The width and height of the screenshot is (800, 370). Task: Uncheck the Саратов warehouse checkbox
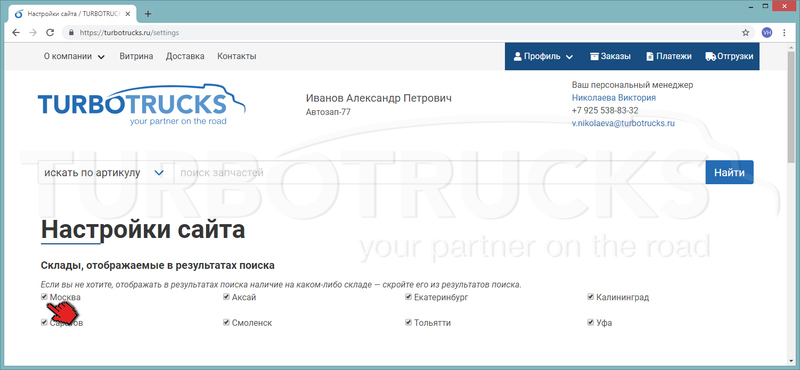point(44,322)
